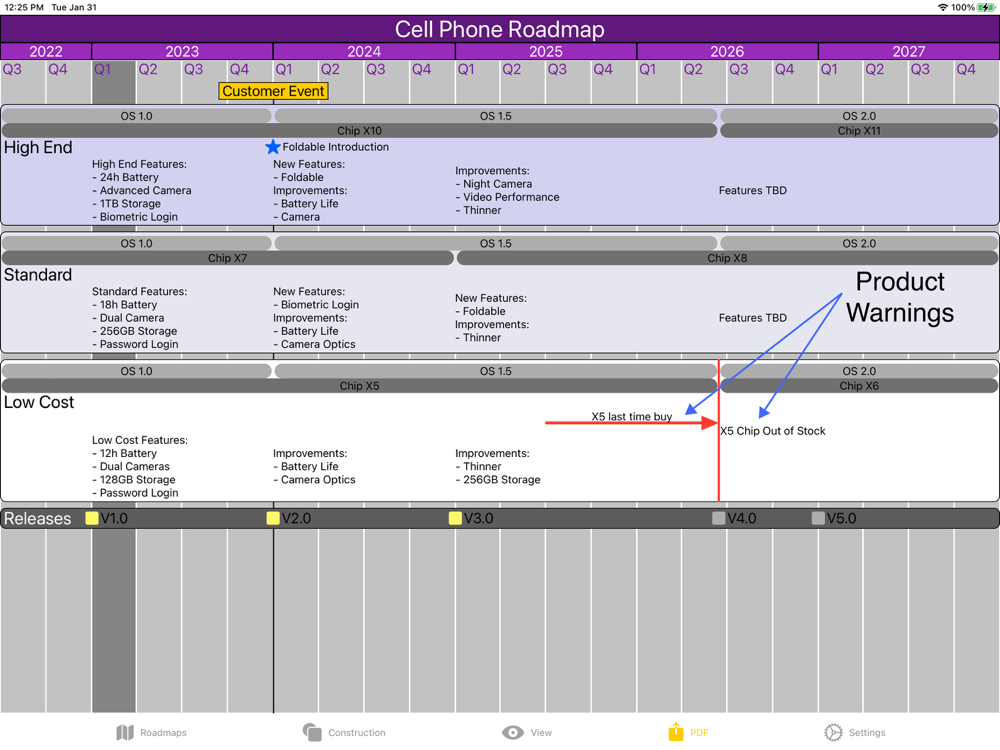
Task: Select the High End lane label
Action: click(x=38, y=147)
